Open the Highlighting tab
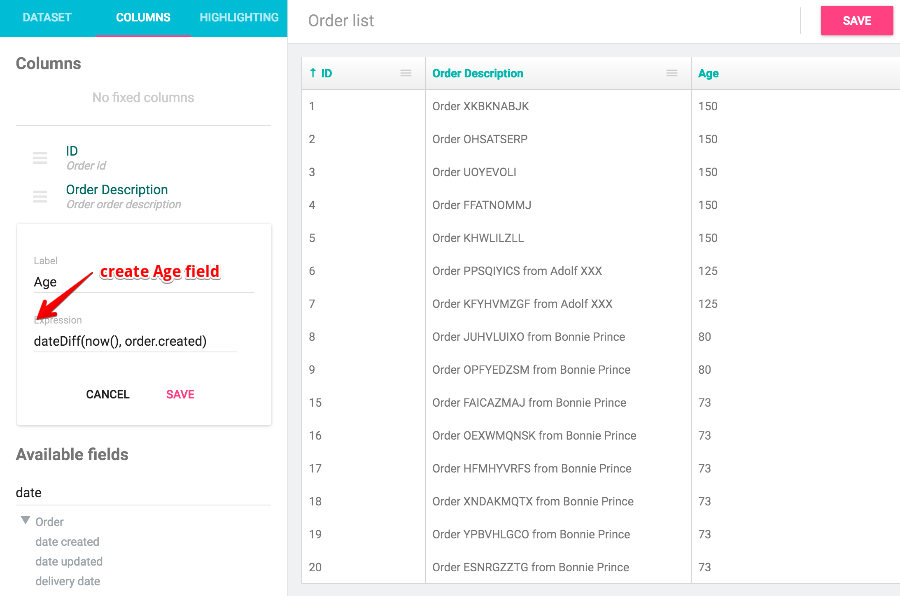900x596 pixels. [x=239, y=18]
